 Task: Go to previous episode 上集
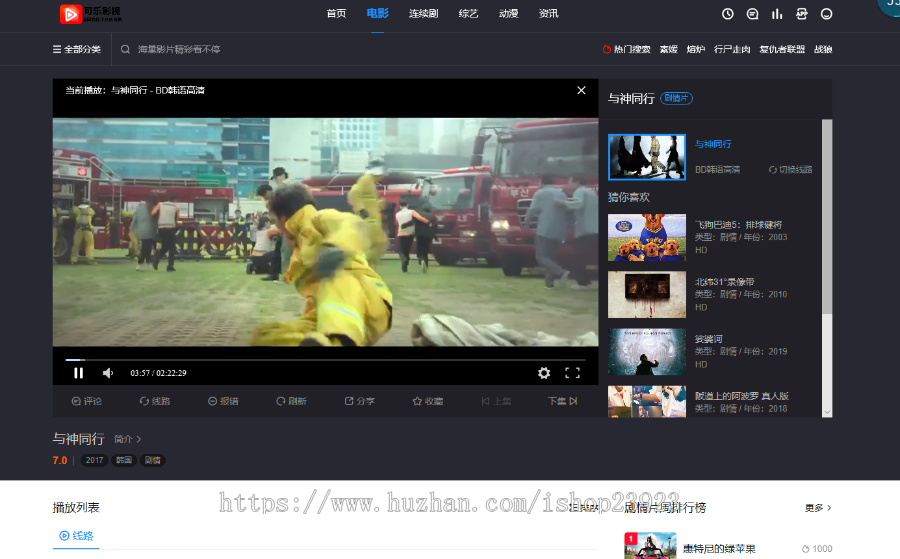point(496,401)
